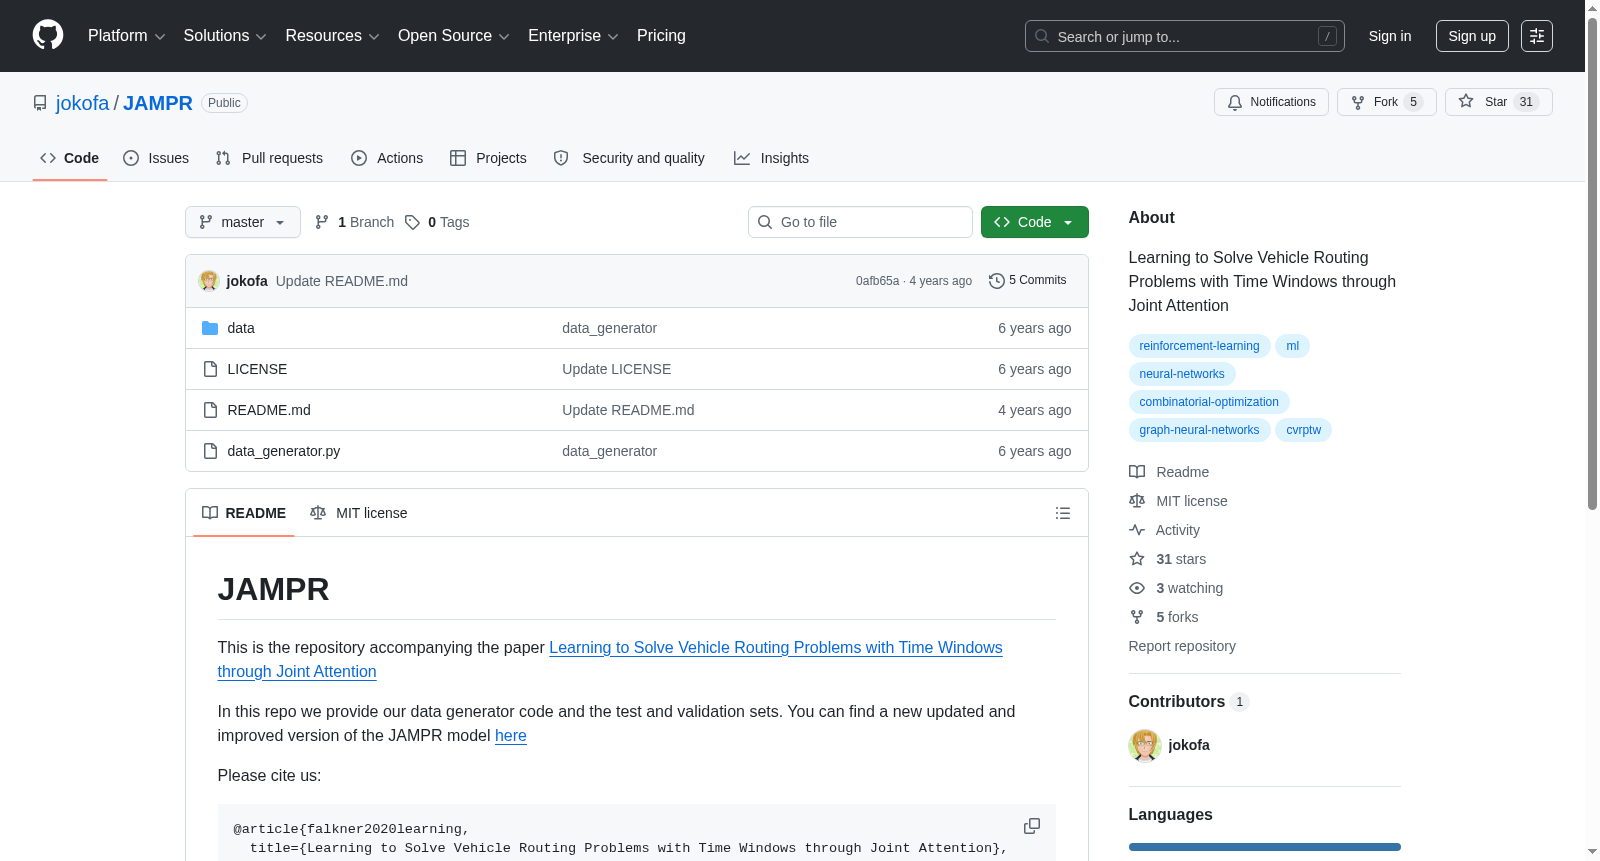
Task: Click the LICENSE file icon
Action: click(x=210, y=369)
